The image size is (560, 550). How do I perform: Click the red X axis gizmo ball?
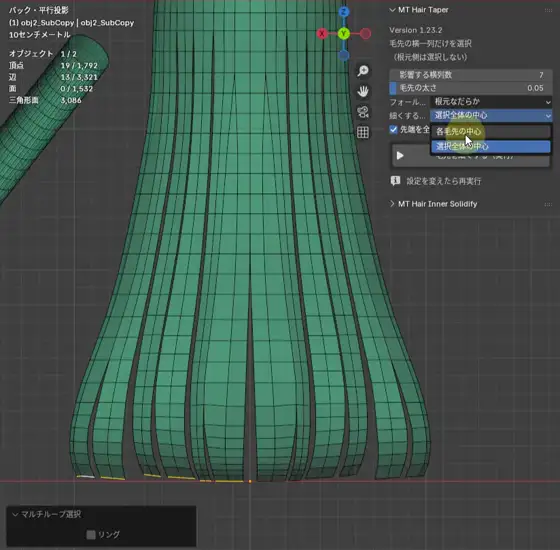pos(322,34)
